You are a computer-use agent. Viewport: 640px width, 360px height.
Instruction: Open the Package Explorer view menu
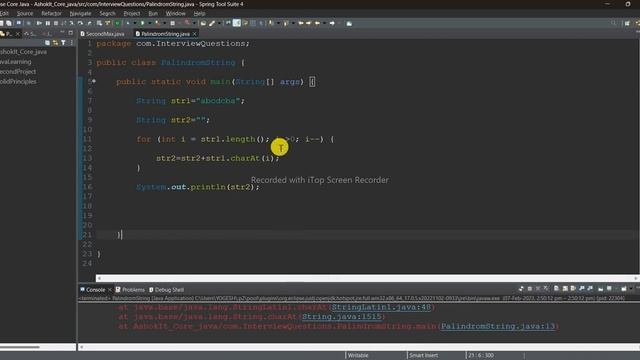71,42
